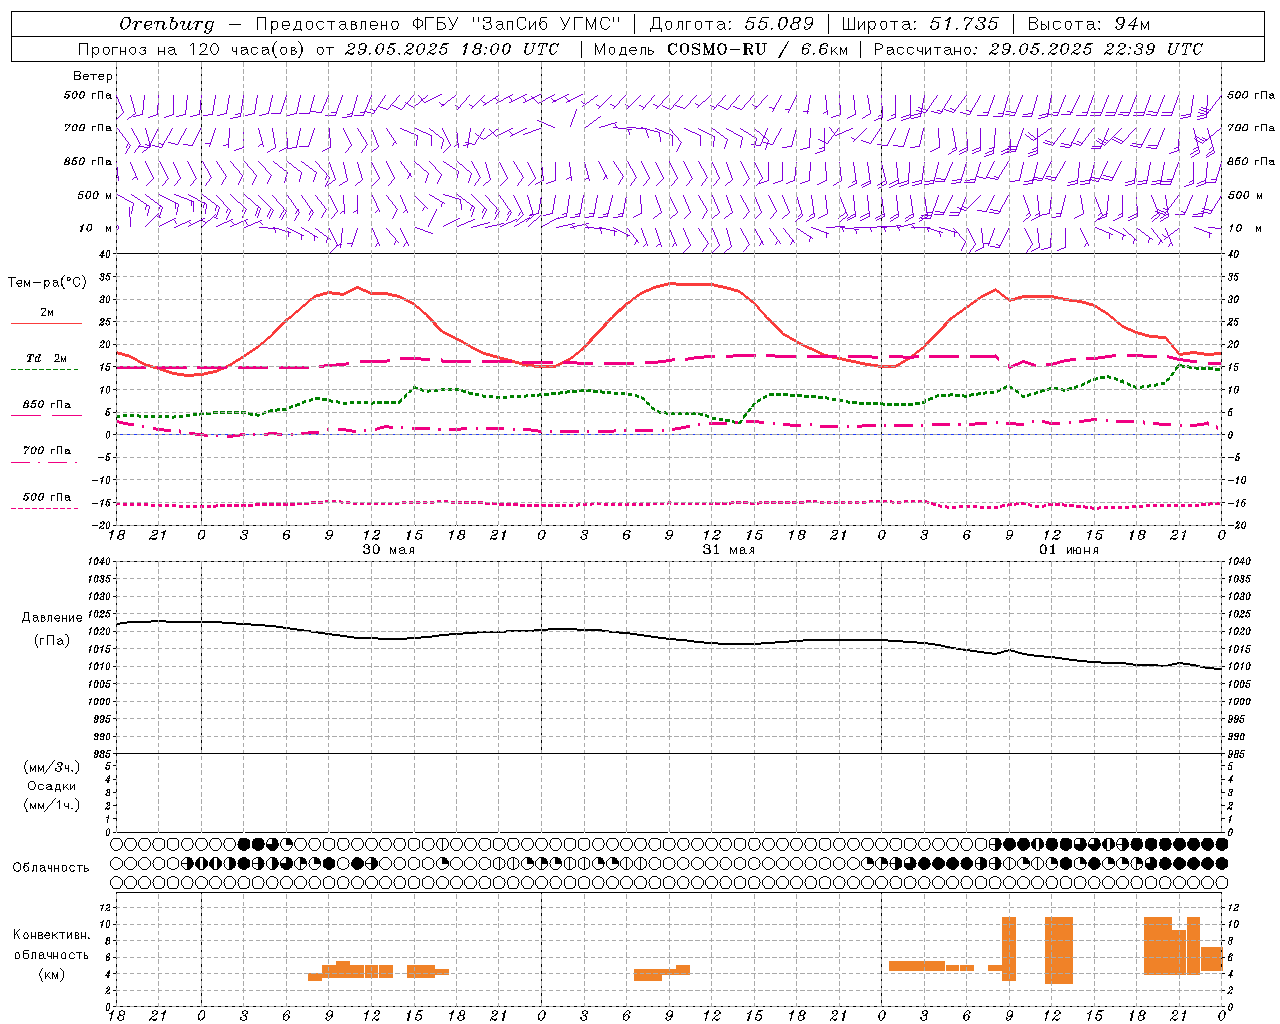Select the text Предоставлено ФГБУ "ЗапСиб УГМС"
The image size is (1280, 1024).
click(439, 24)
